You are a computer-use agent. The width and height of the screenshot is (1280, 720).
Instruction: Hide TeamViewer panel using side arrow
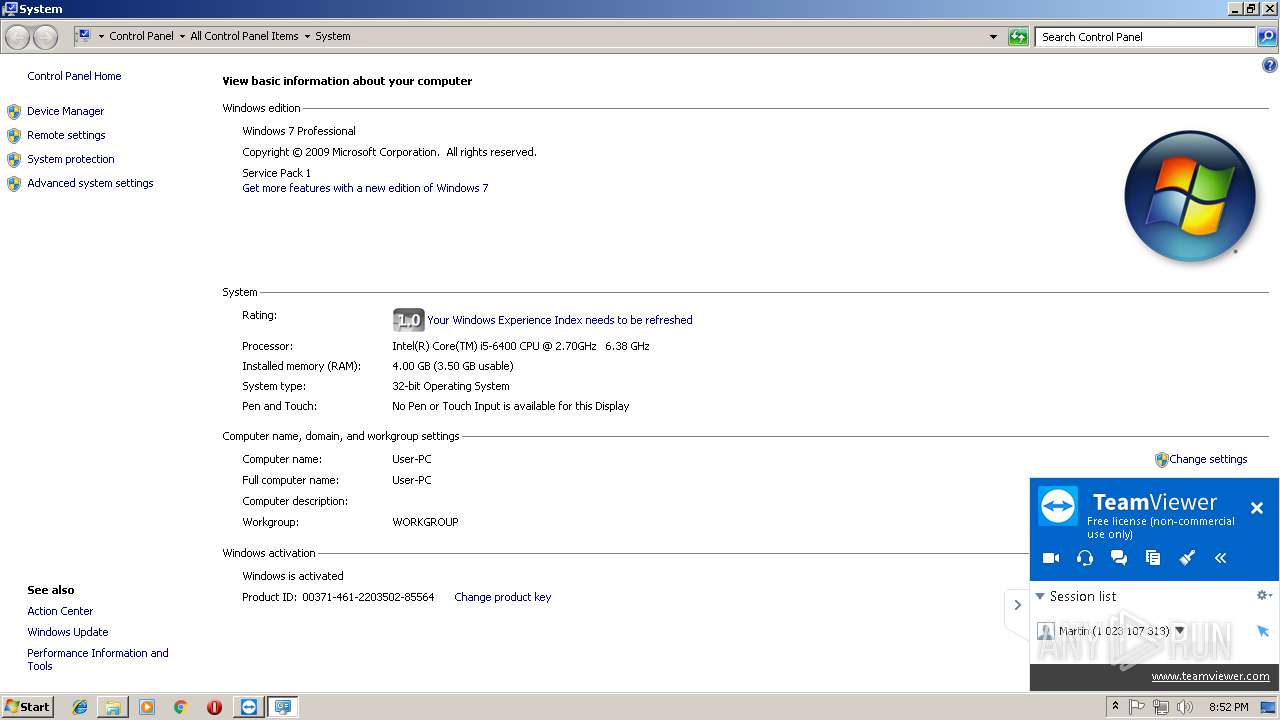pyautogui.click(x=1018, y=605)
